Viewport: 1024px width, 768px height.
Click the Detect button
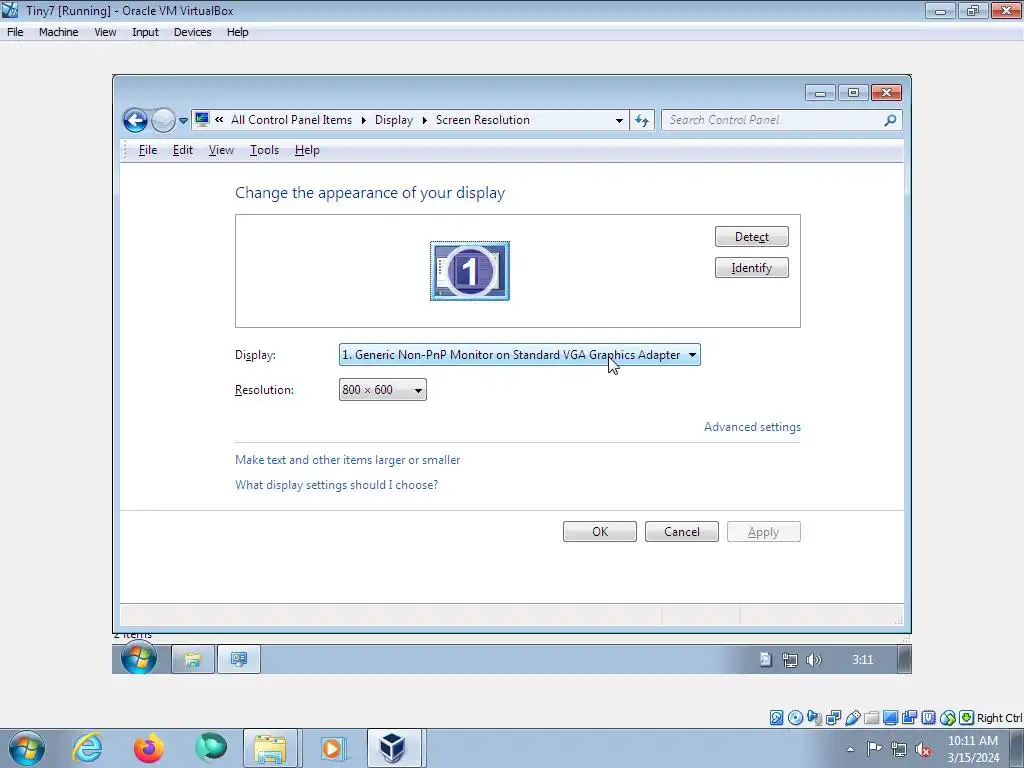[x=752, y=236]
